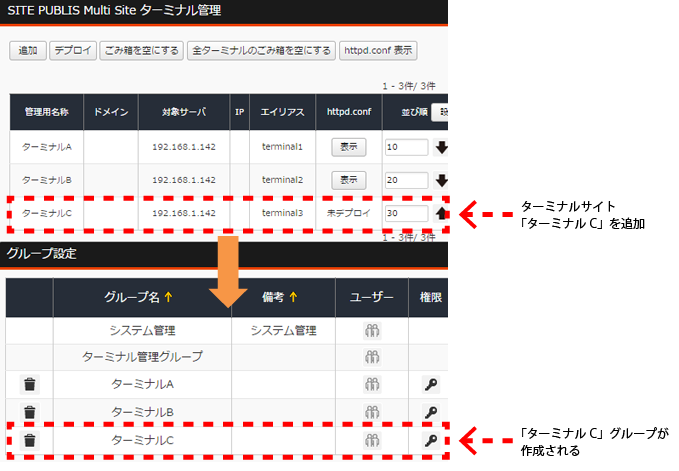The height and width of the screenshot is (471, 679).
Task: Open users icon for ターミナルA group
Action: [x=372, y=384]
